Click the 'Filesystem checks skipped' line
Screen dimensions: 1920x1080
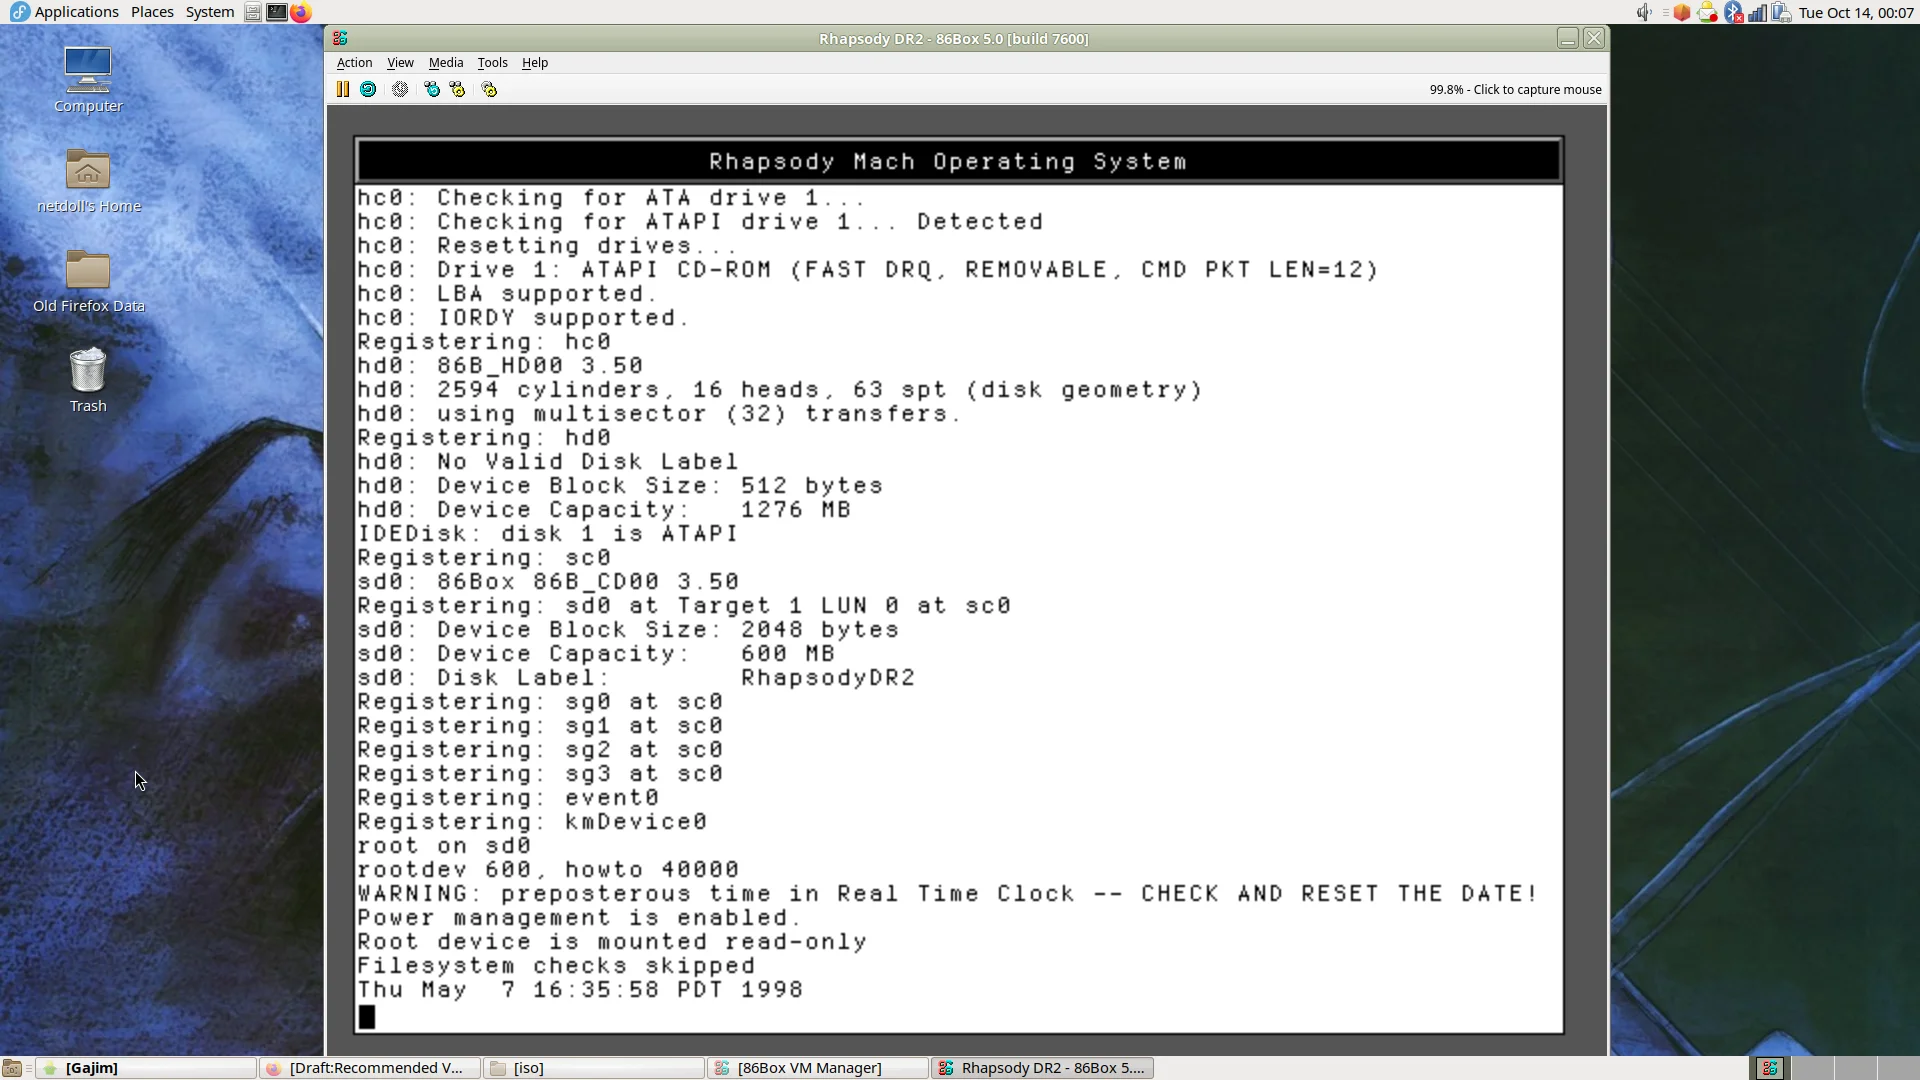pos(556,966)
